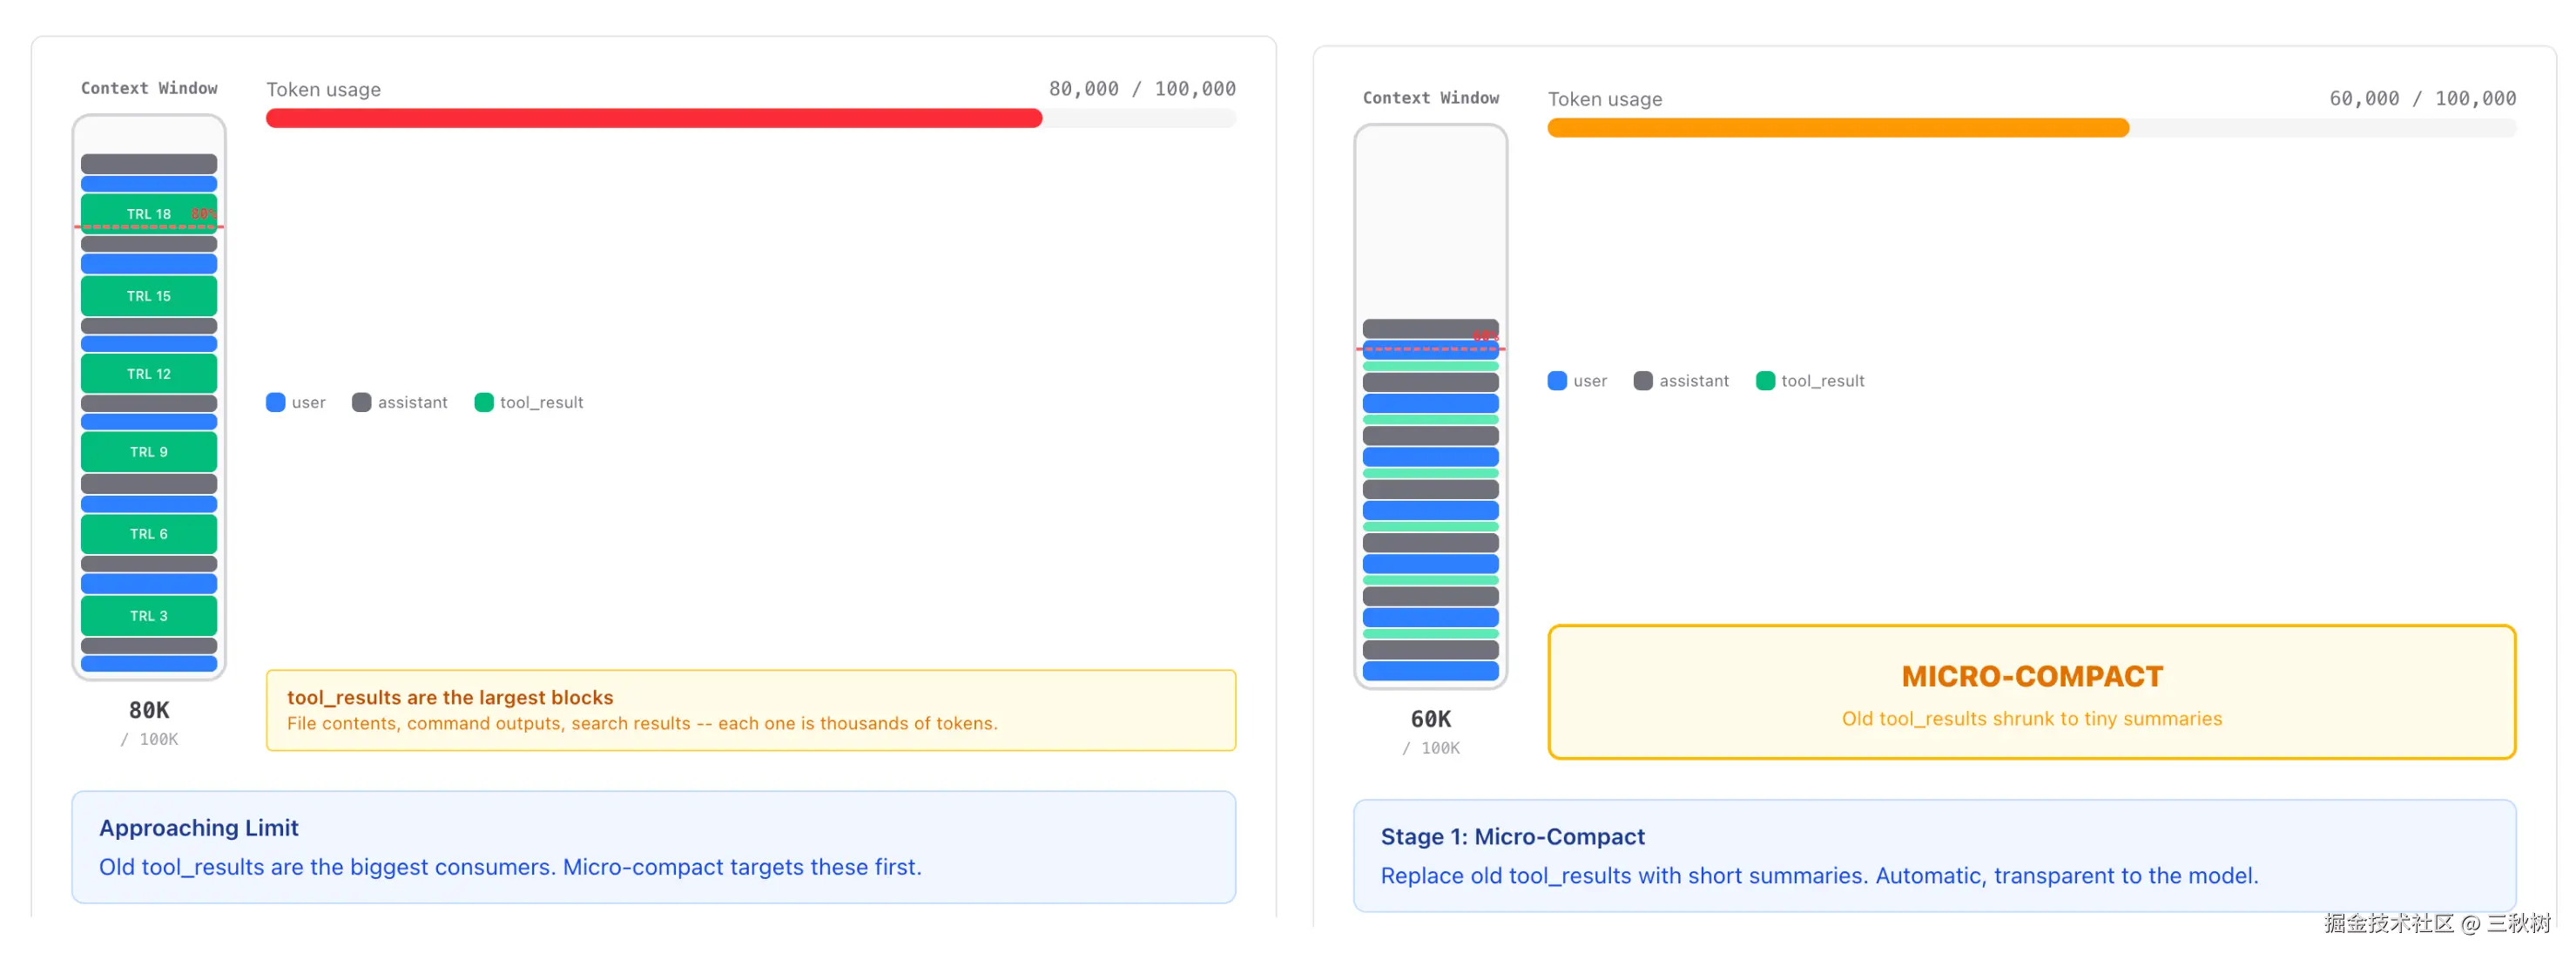The image size is (2576, 960).
Task: Select the TRL 9 block
Action: point(148,452)
